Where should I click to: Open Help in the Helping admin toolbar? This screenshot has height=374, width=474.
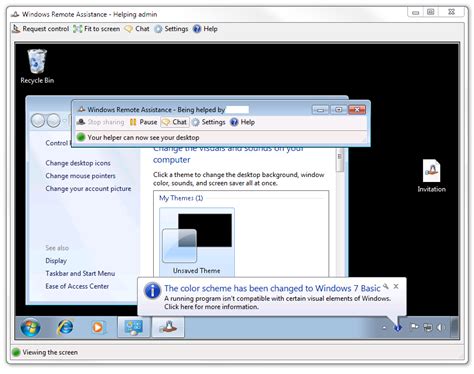click(x=205, y=29)
